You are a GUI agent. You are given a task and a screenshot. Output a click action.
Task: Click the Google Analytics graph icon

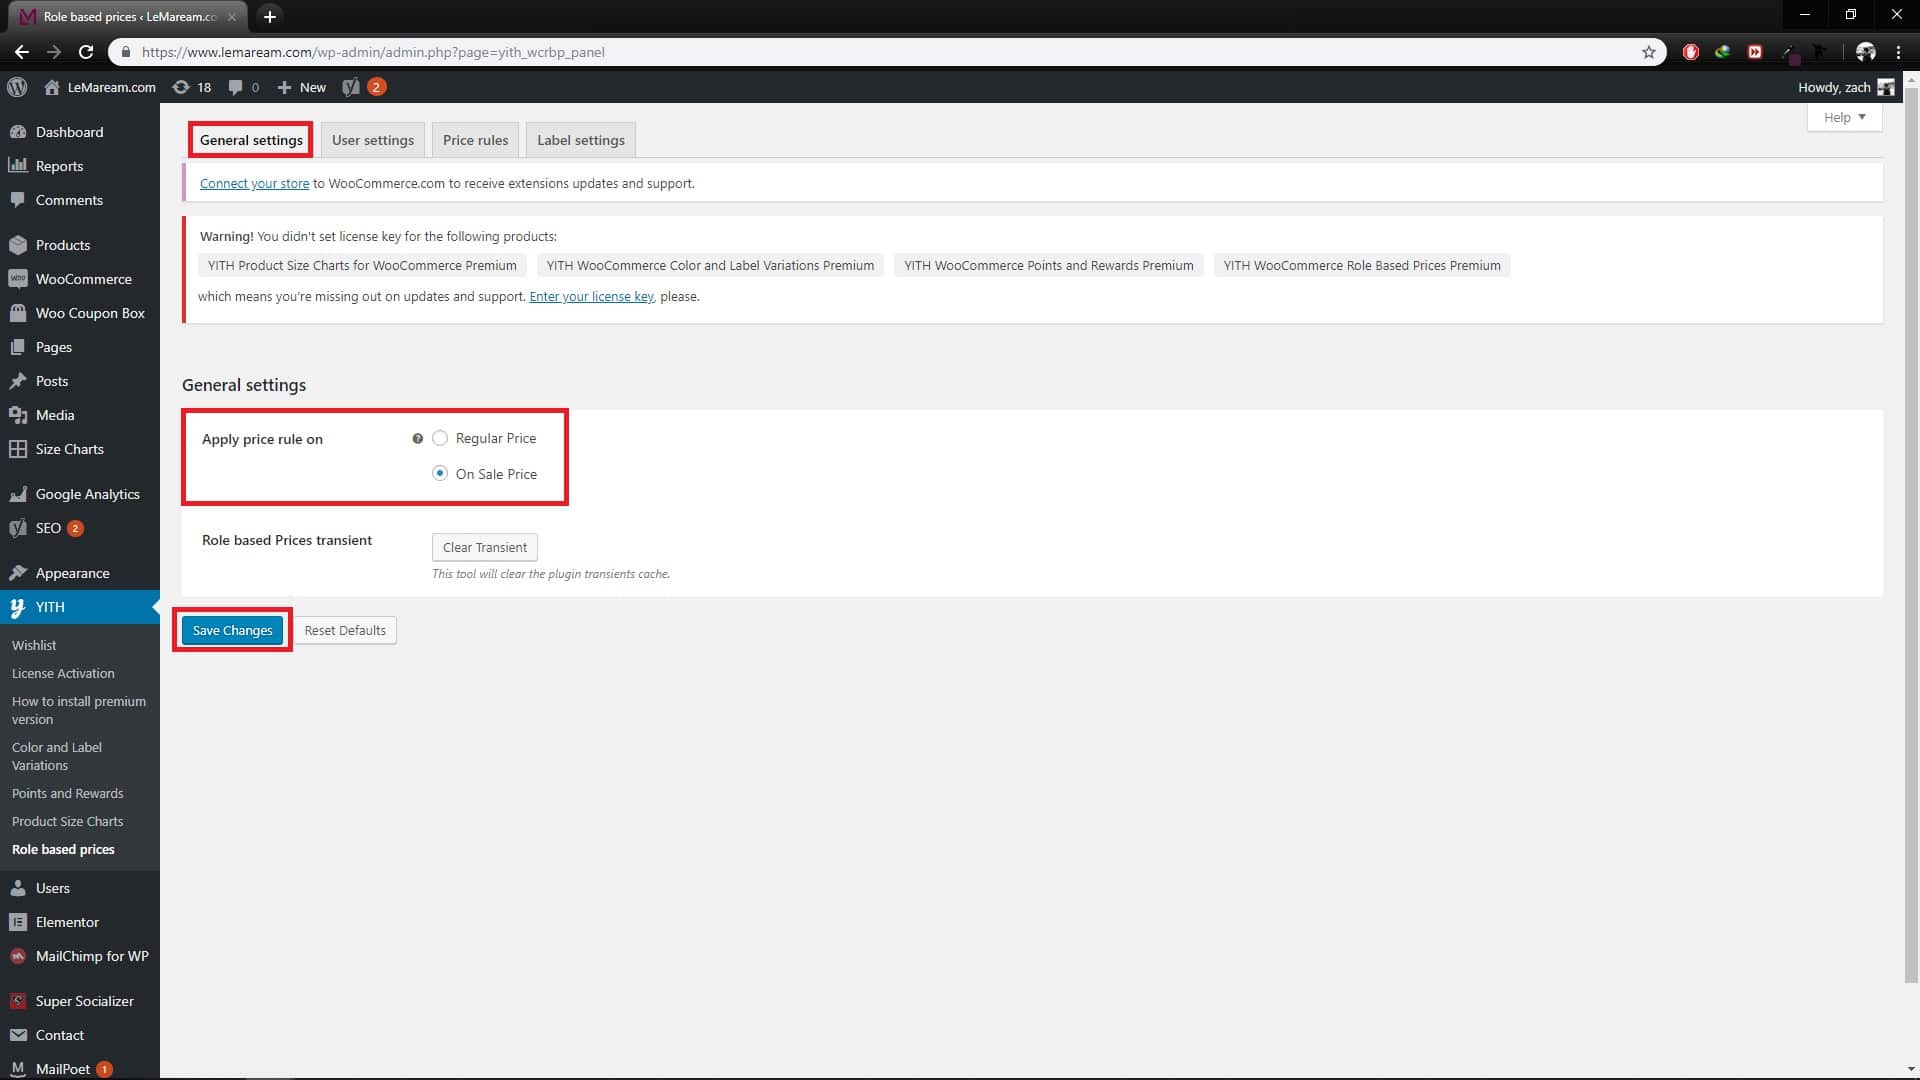(18, 494)
